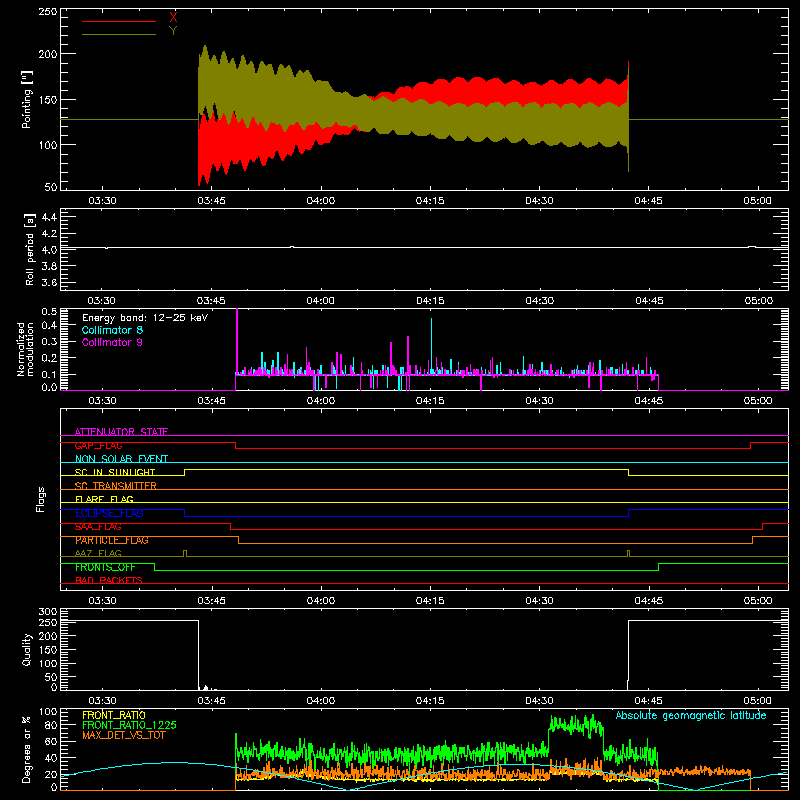This screenshot has height=800, width=800.
Task: Click the PARTICLE_FLAG label
Action: [x=112, y=540]
